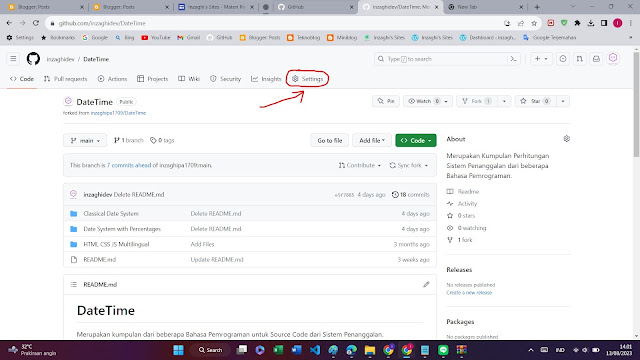Open the 0 tags link
Viewport: 640px width, 360px height.
(162, 140)
